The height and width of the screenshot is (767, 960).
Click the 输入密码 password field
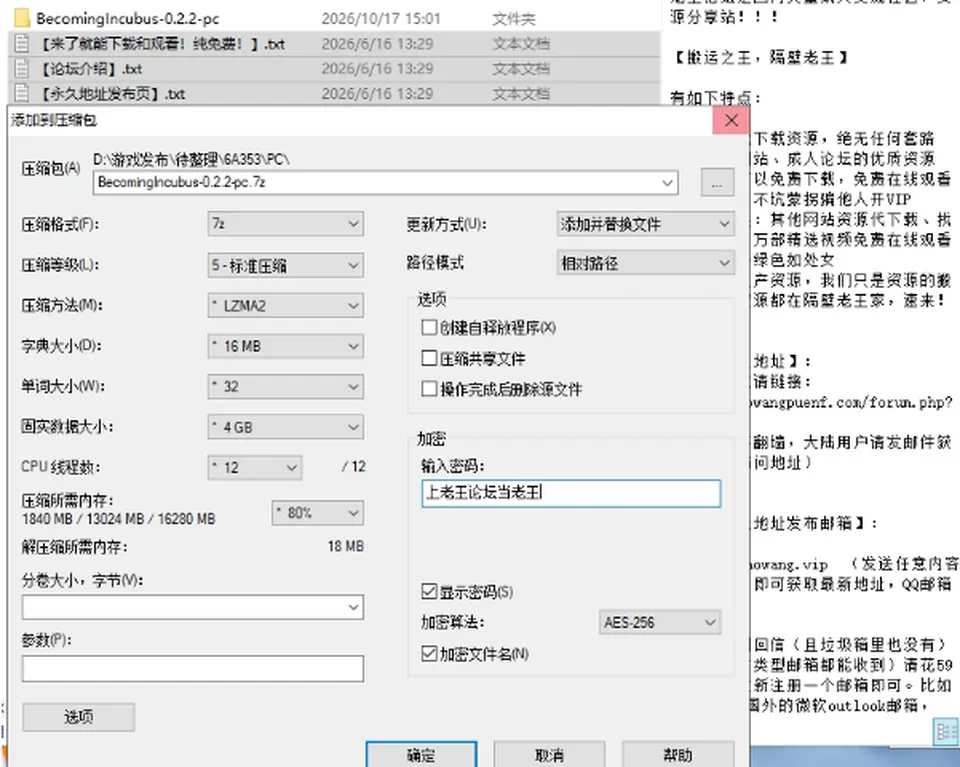coord(571,493)
